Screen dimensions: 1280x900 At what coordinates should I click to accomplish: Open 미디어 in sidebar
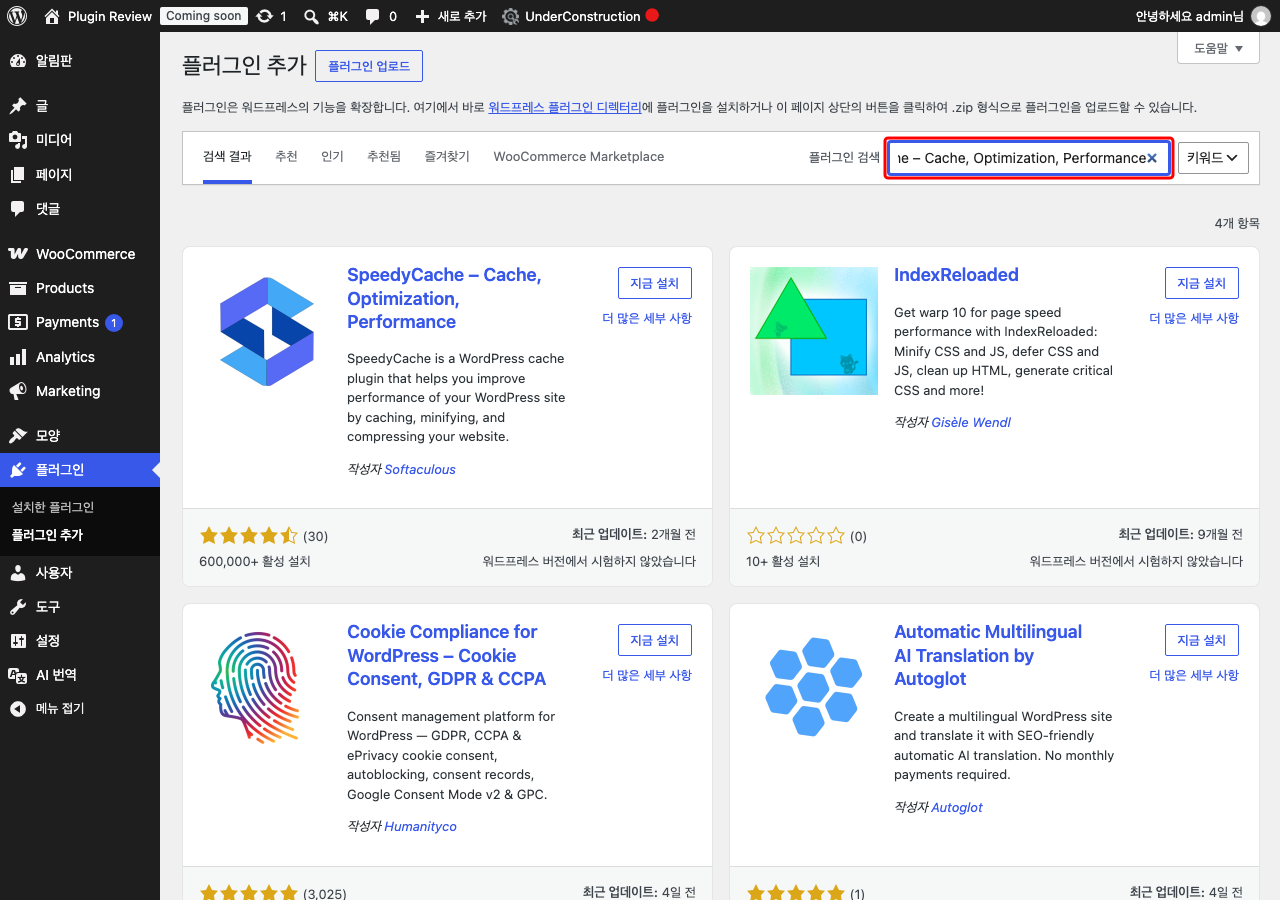pyautogui.click(x=80, y=140)
